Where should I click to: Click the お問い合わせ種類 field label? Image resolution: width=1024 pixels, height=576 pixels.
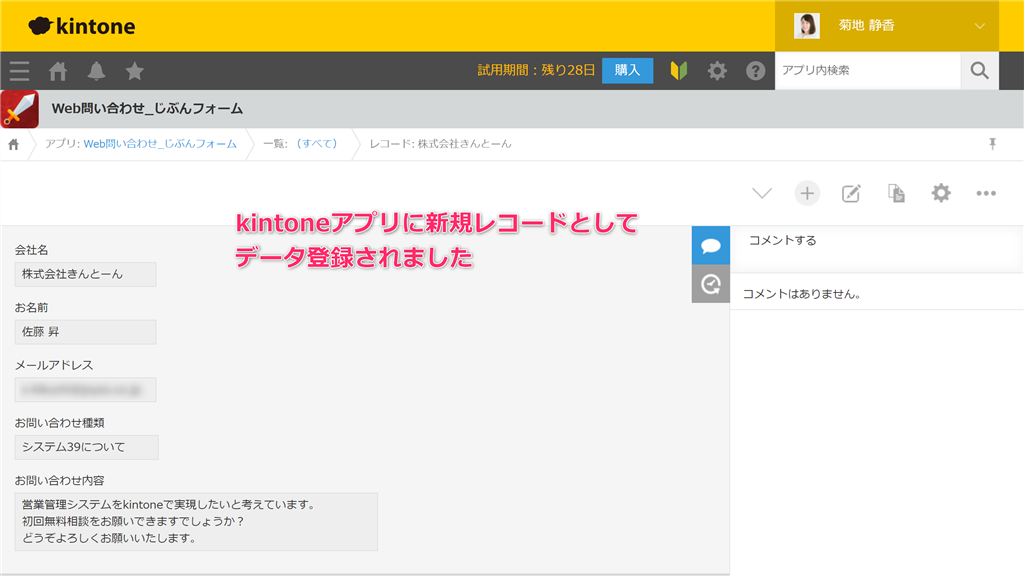coord(59,423)
